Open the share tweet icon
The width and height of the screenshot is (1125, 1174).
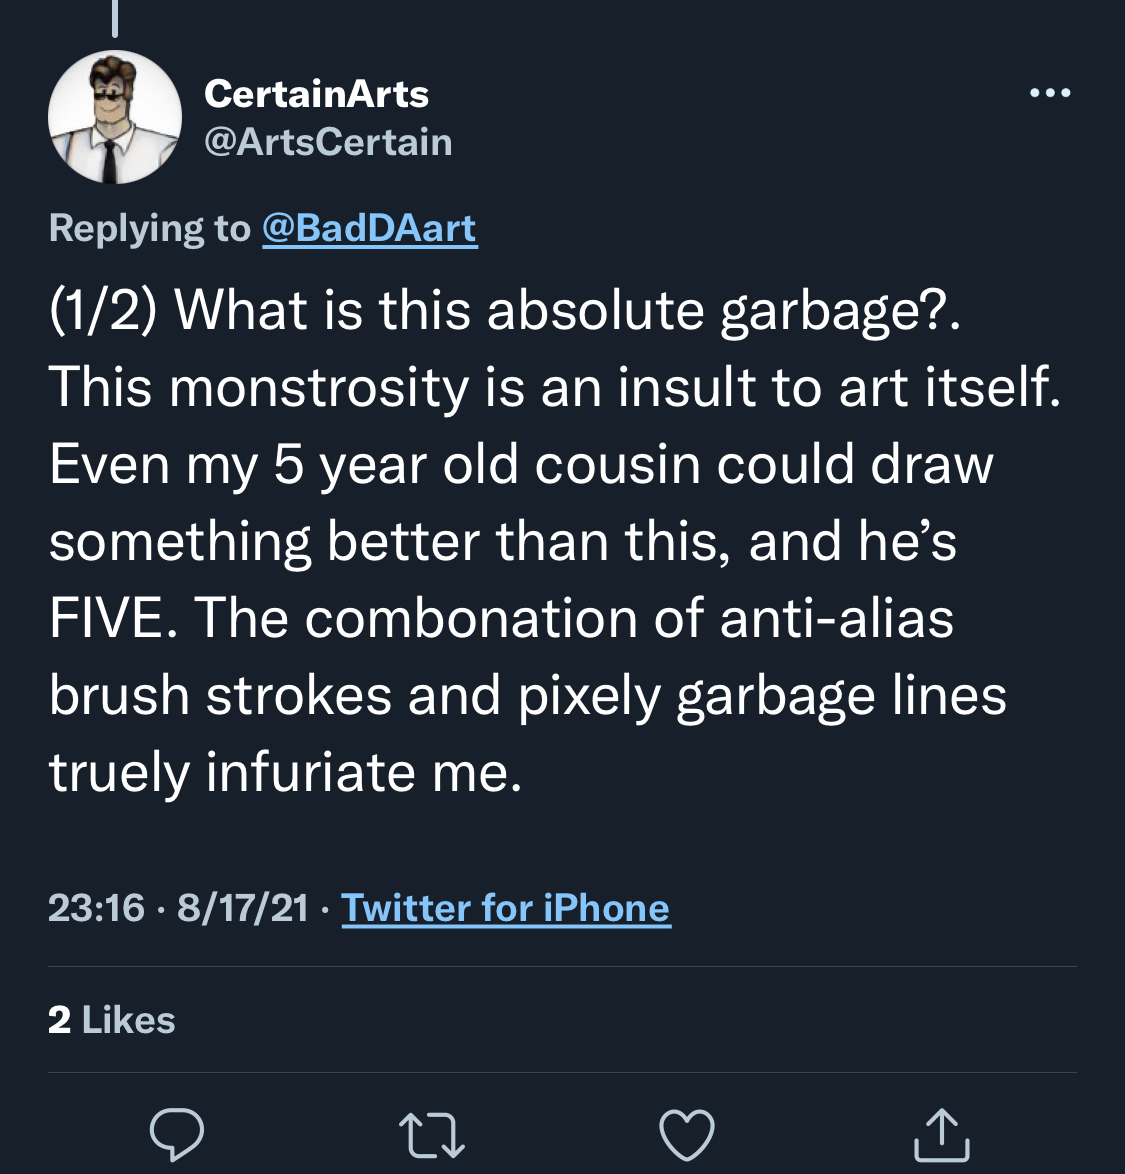point(942,1134)
